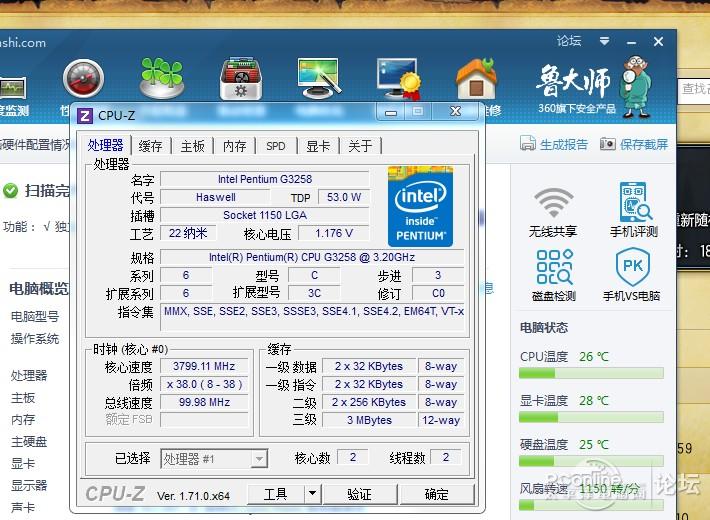Image resolution: width=710 pixels, height=520 pixels.
Task: Click the 三级 cache value 3 MBytes
Action: [369, 420]
